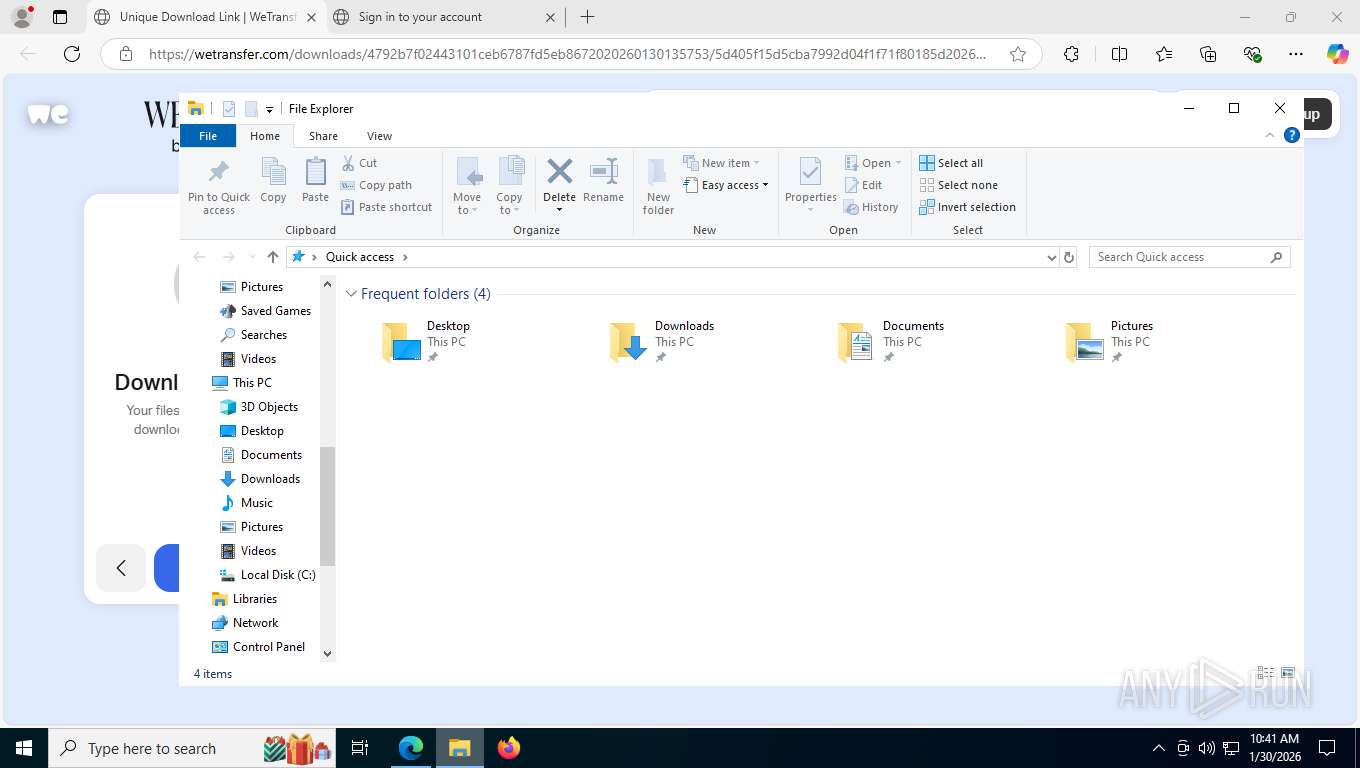Open the File ribbon tab
1360x768 pixels.
[x=208, y=136]
